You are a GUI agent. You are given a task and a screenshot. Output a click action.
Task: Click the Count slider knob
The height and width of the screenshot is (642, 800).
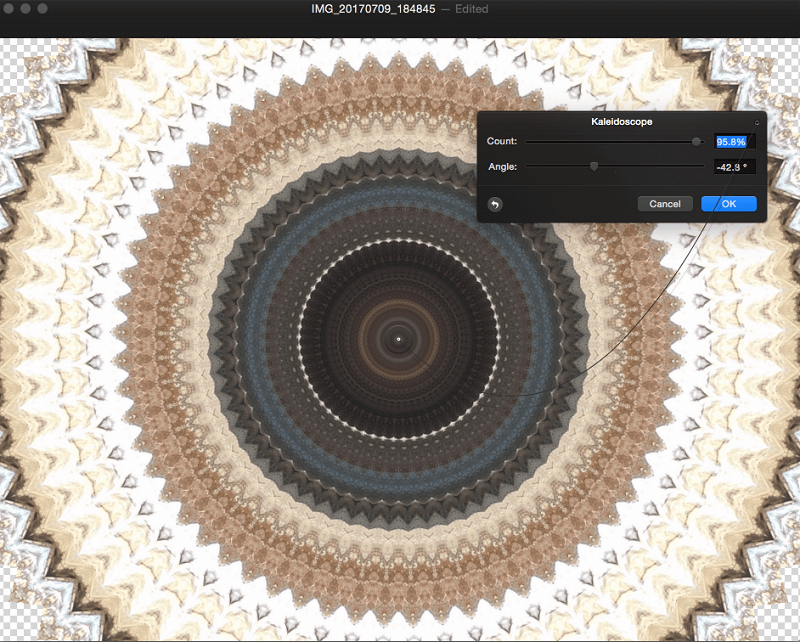tap(696, 141)
